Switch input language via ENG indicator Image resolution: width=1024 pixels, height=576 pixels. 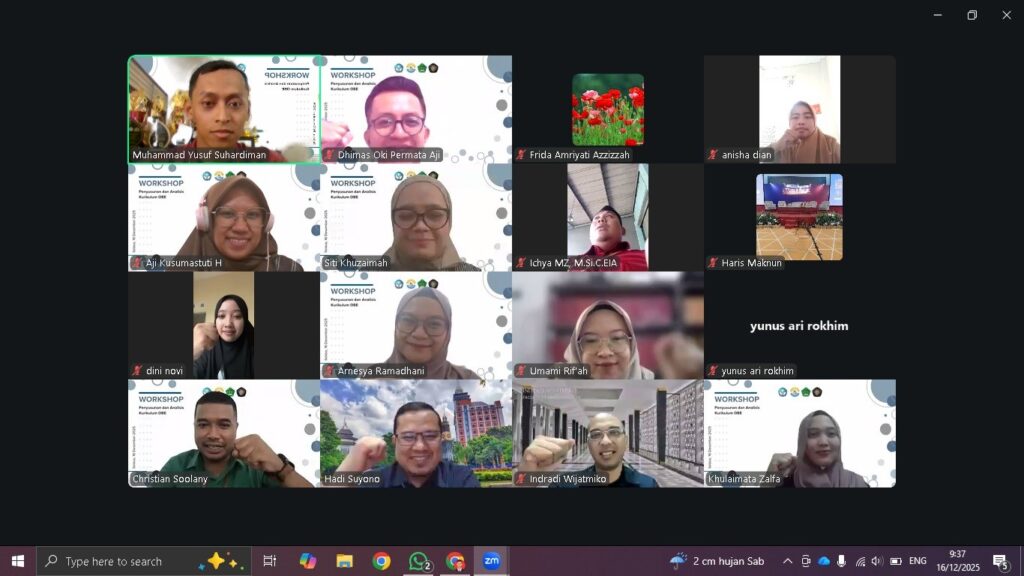click(x=918, y=561)
